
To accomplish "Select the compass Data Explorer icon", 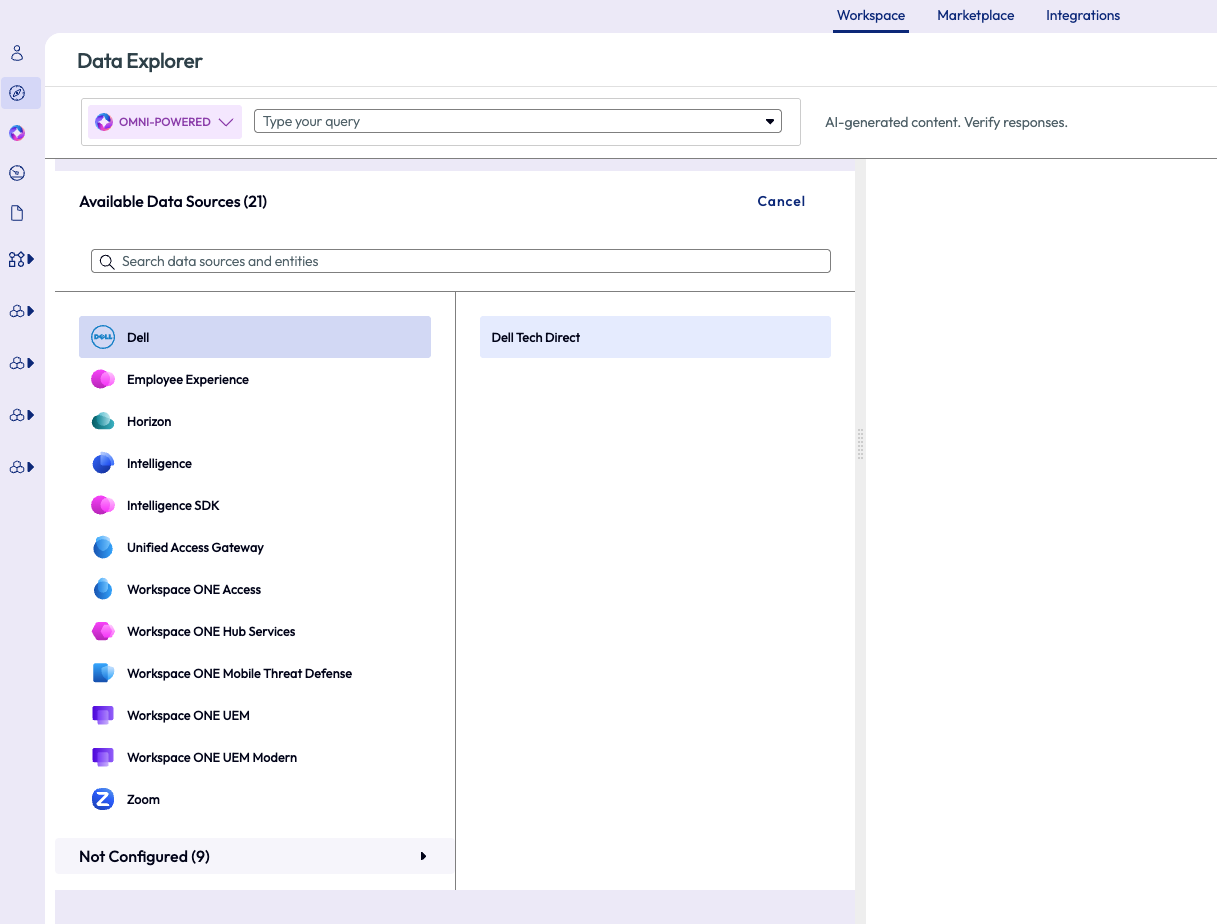I will [17, 92].
